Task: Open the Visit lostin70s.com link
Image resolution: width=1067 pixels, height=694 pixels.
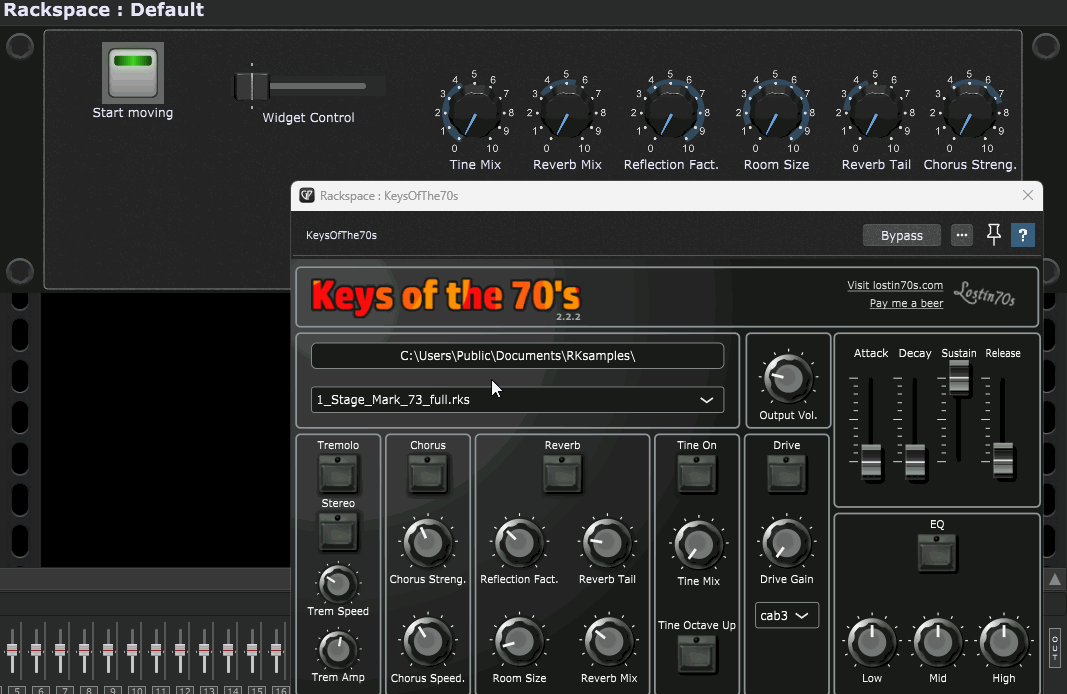Action: click(x=894, y=285)
